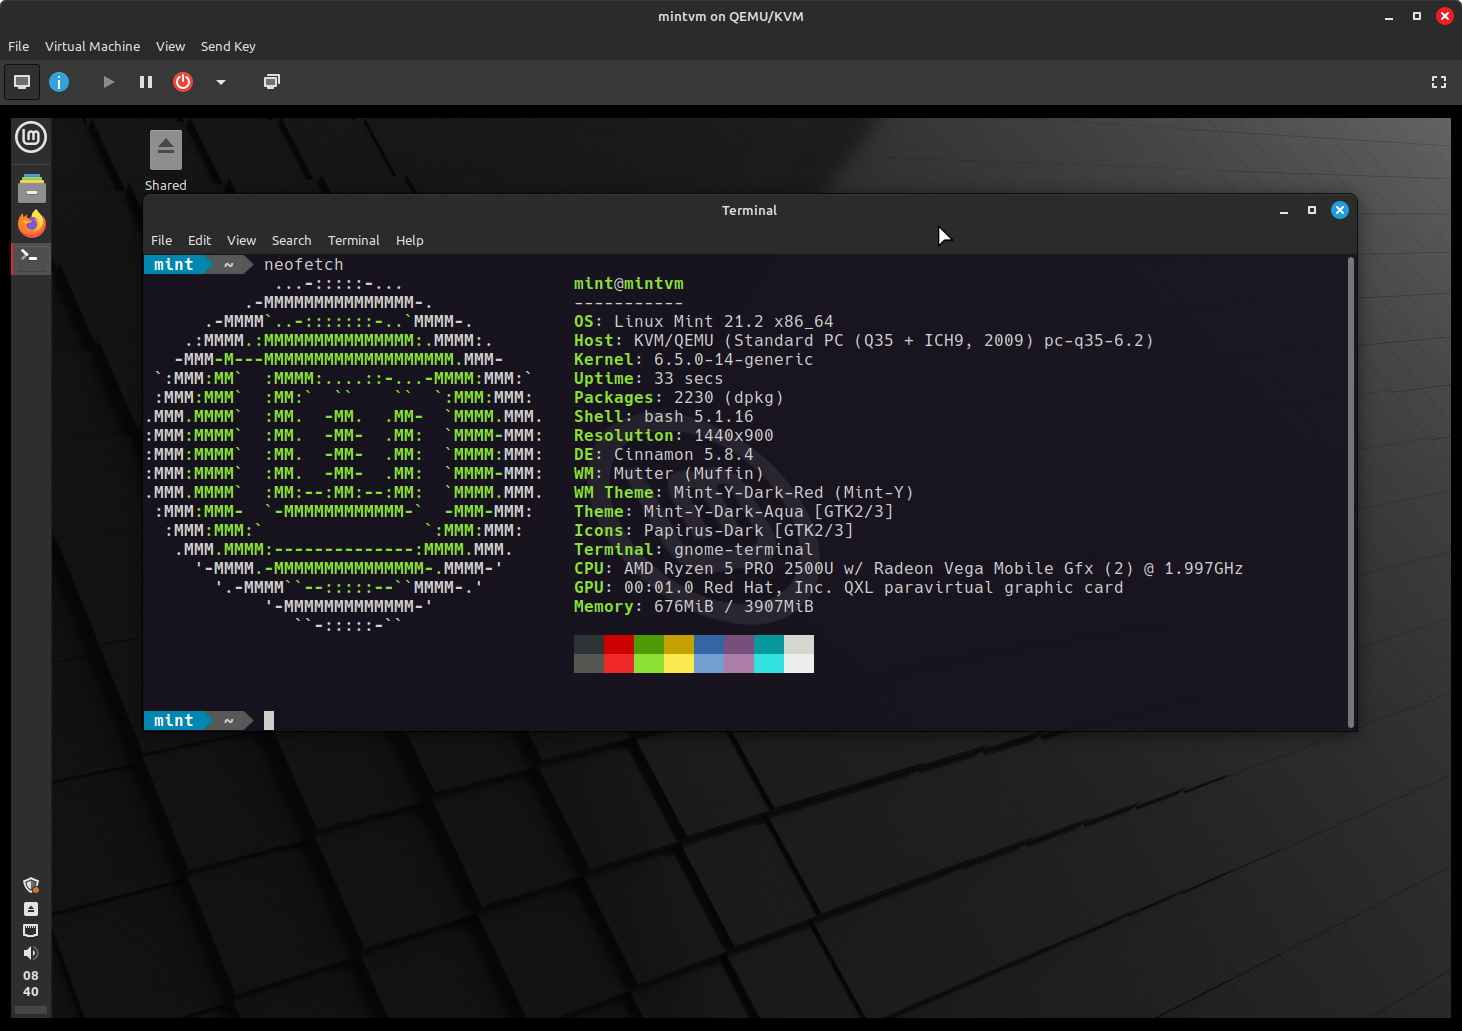Minimize the Terminal window
The image size is (1462, 1031).
tap(1284, 211)
